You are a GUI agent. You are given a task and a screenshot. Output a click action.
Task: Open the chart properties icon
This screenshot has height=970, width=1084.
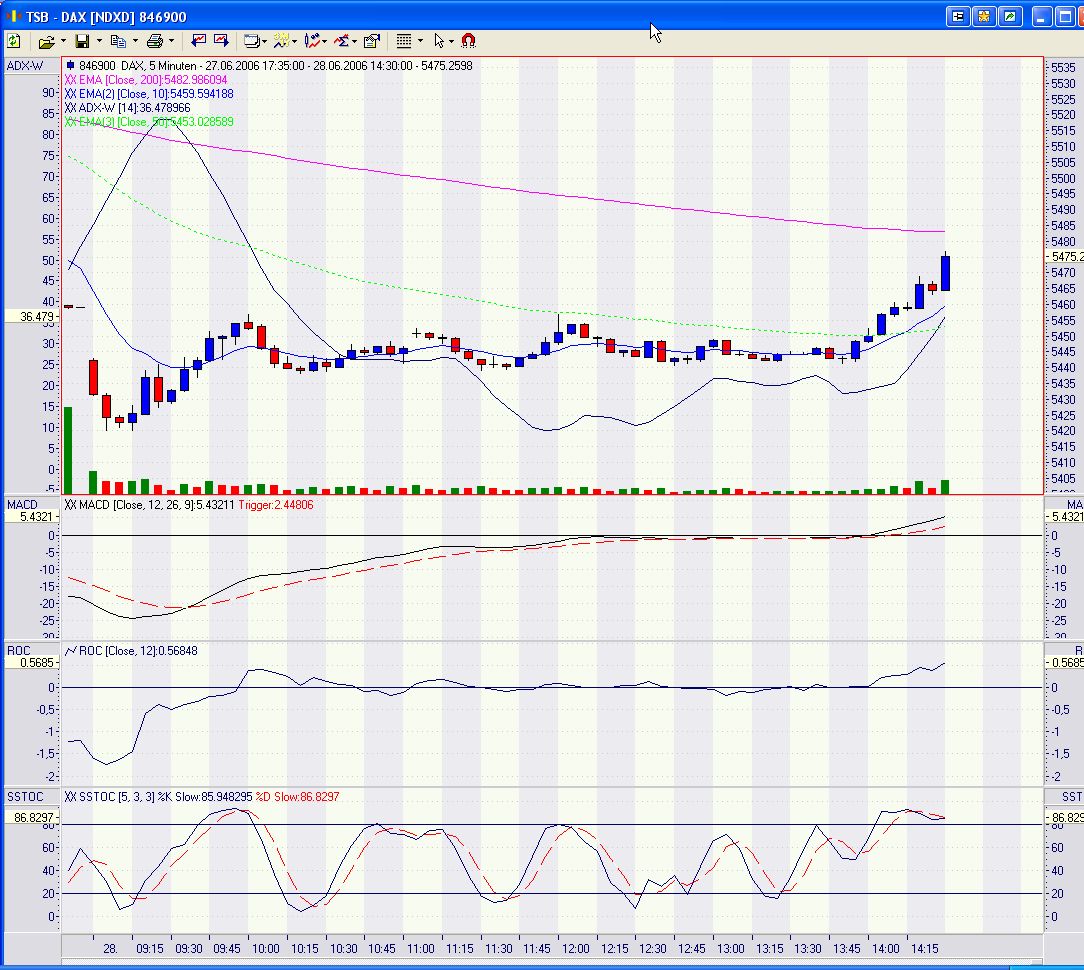(372, 41)
